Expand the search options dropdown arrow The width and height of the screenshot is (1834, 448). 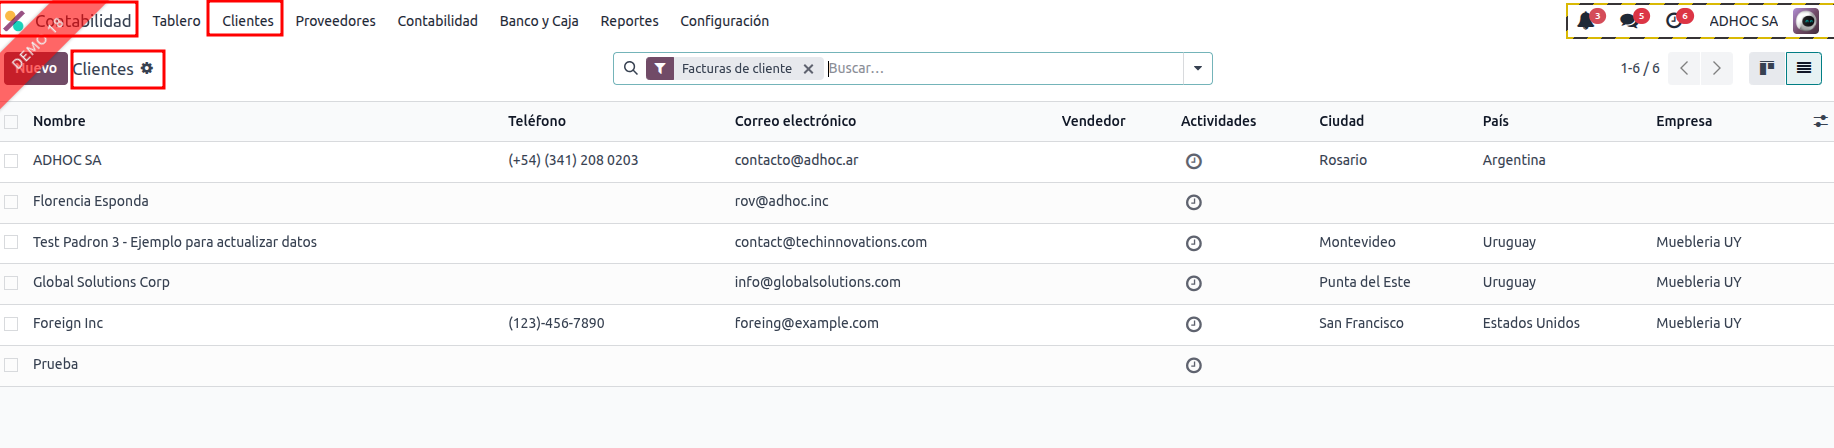(x=1198, y=68)
